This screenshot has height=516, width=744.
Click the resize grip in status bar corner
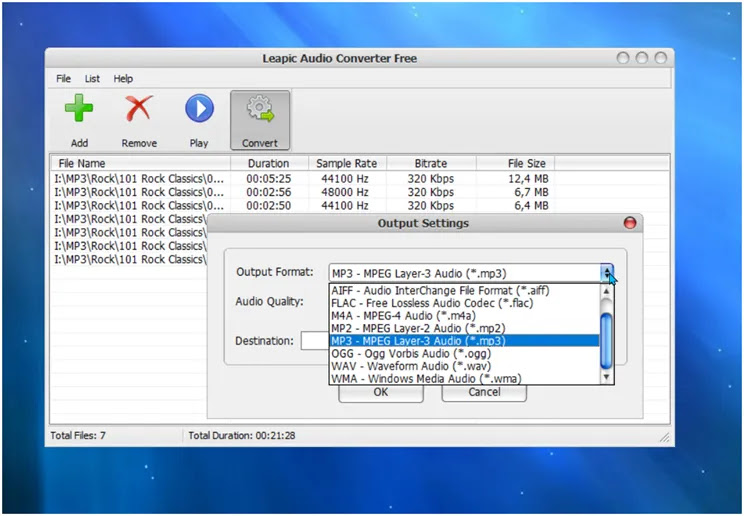coord(665,437)
